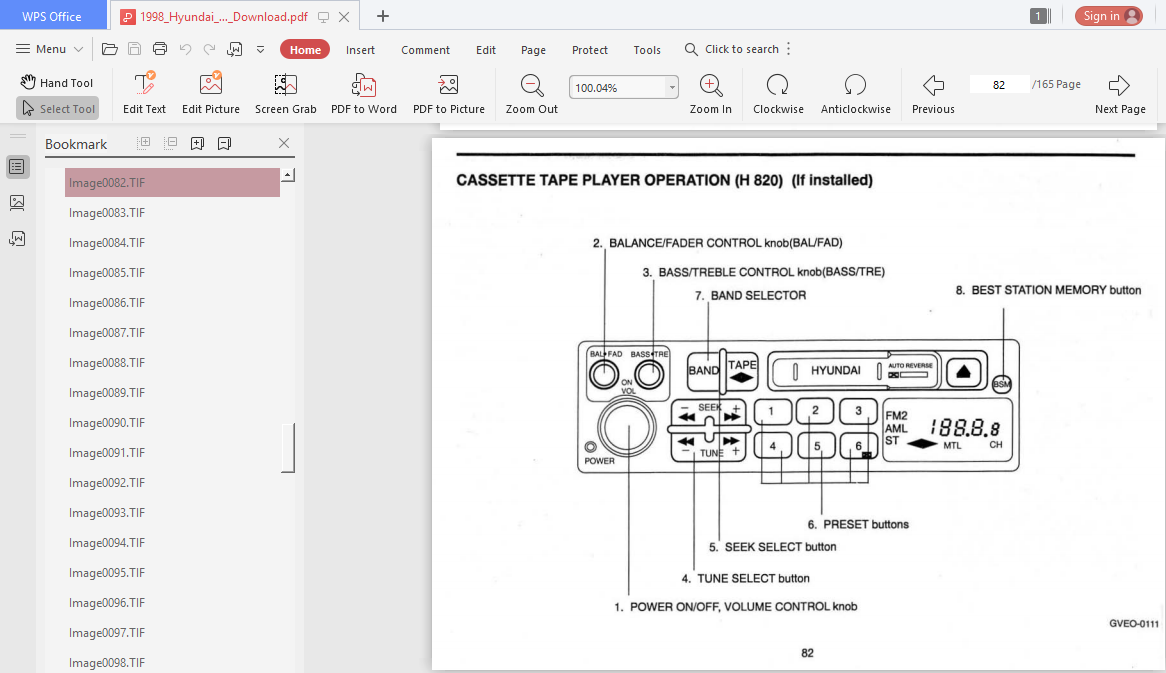The height and width of the screenshot is (673, 1166).
Task: Open the Insert tab
Action: (360, 50)
